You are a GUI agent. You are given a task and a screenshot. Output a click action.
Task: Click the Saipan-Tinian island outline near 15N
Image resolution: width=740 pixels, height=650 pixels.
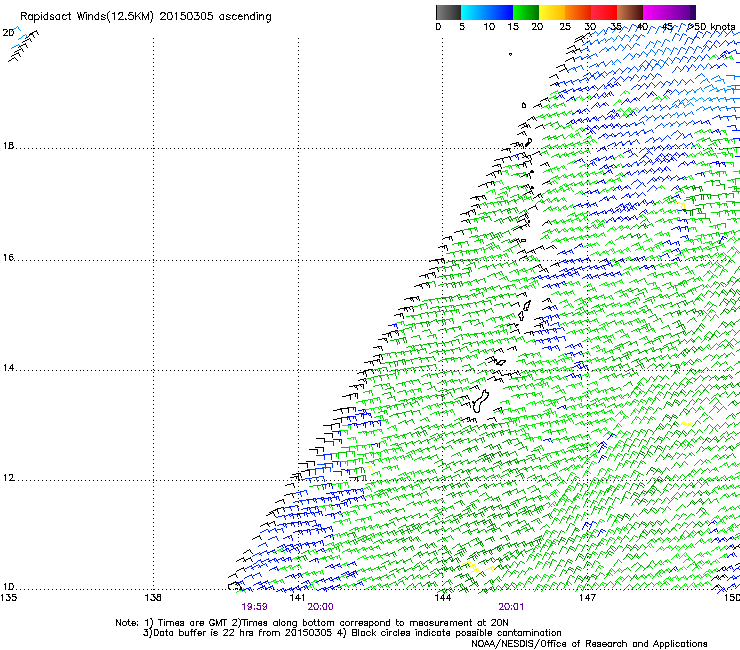[525, 310]
